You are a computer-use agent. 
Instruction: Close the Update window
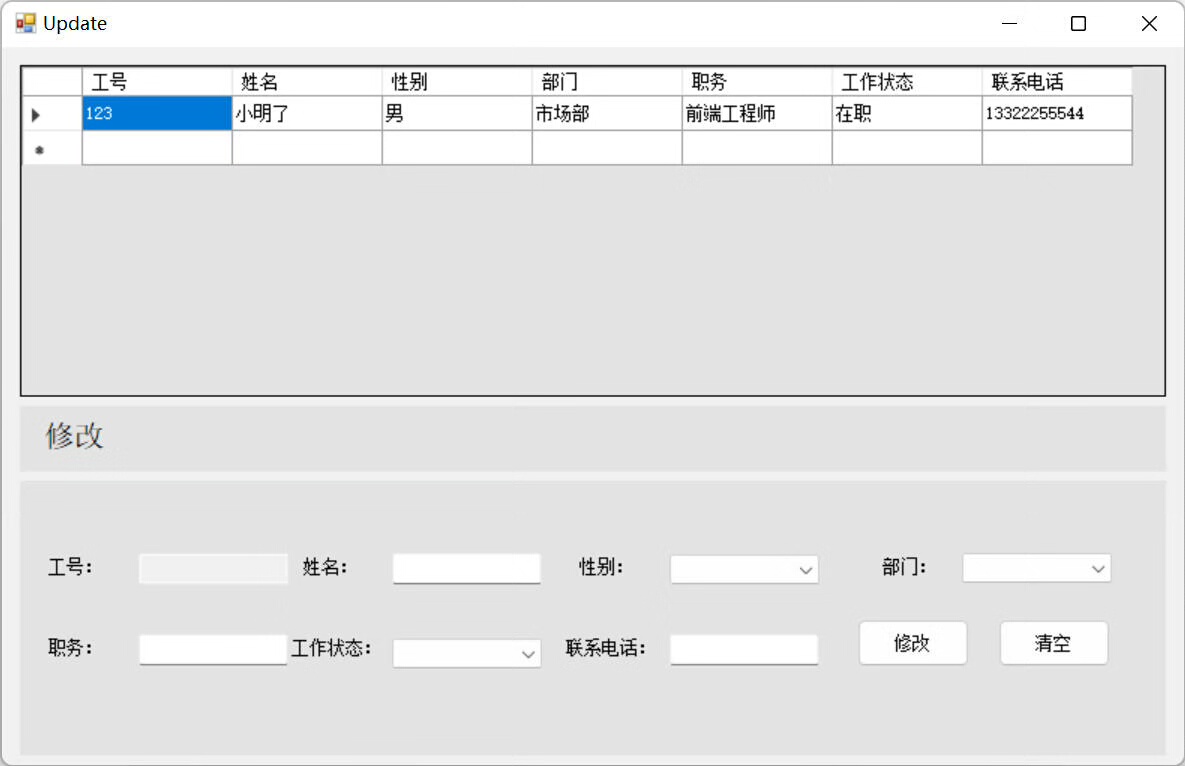1149,23
